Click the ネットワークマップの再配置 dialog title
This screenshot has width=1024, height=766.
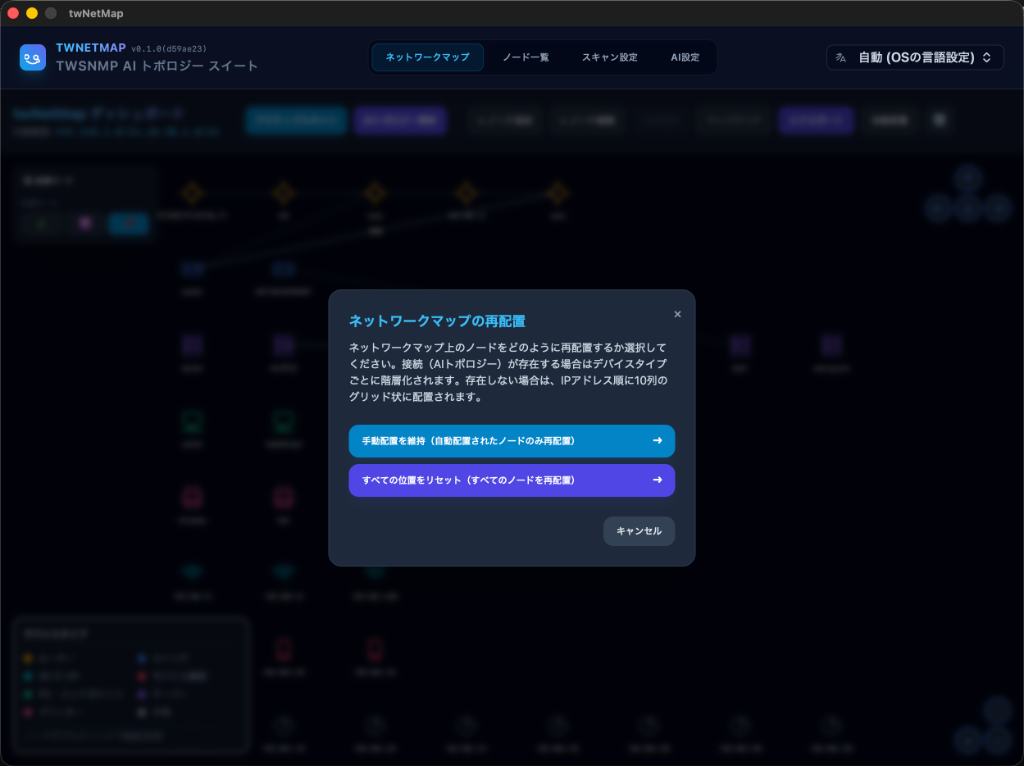pos(437,321)
